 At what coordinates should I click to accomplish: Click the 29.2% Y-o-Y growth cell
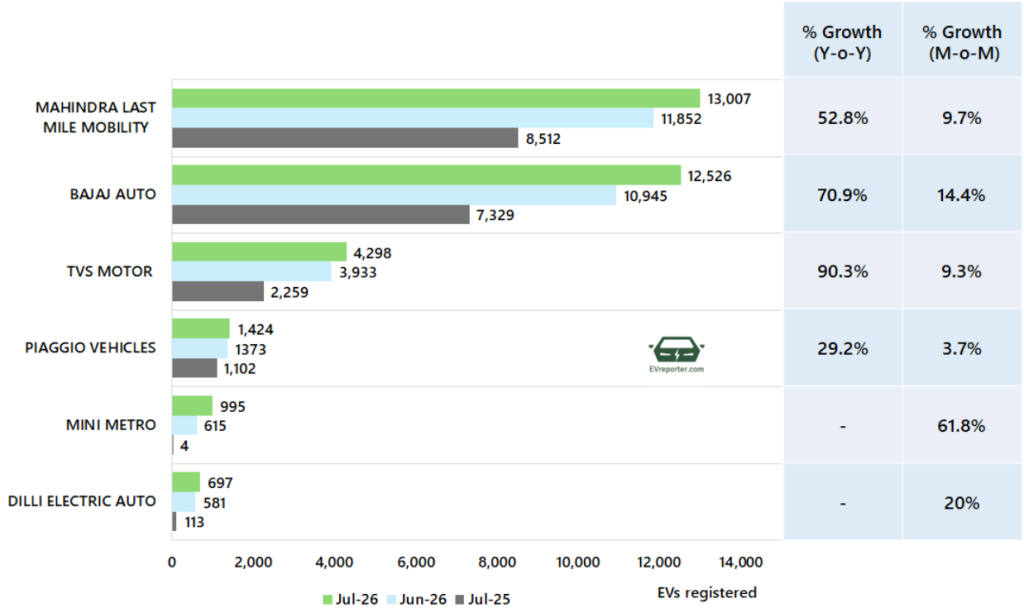point(842,349)
